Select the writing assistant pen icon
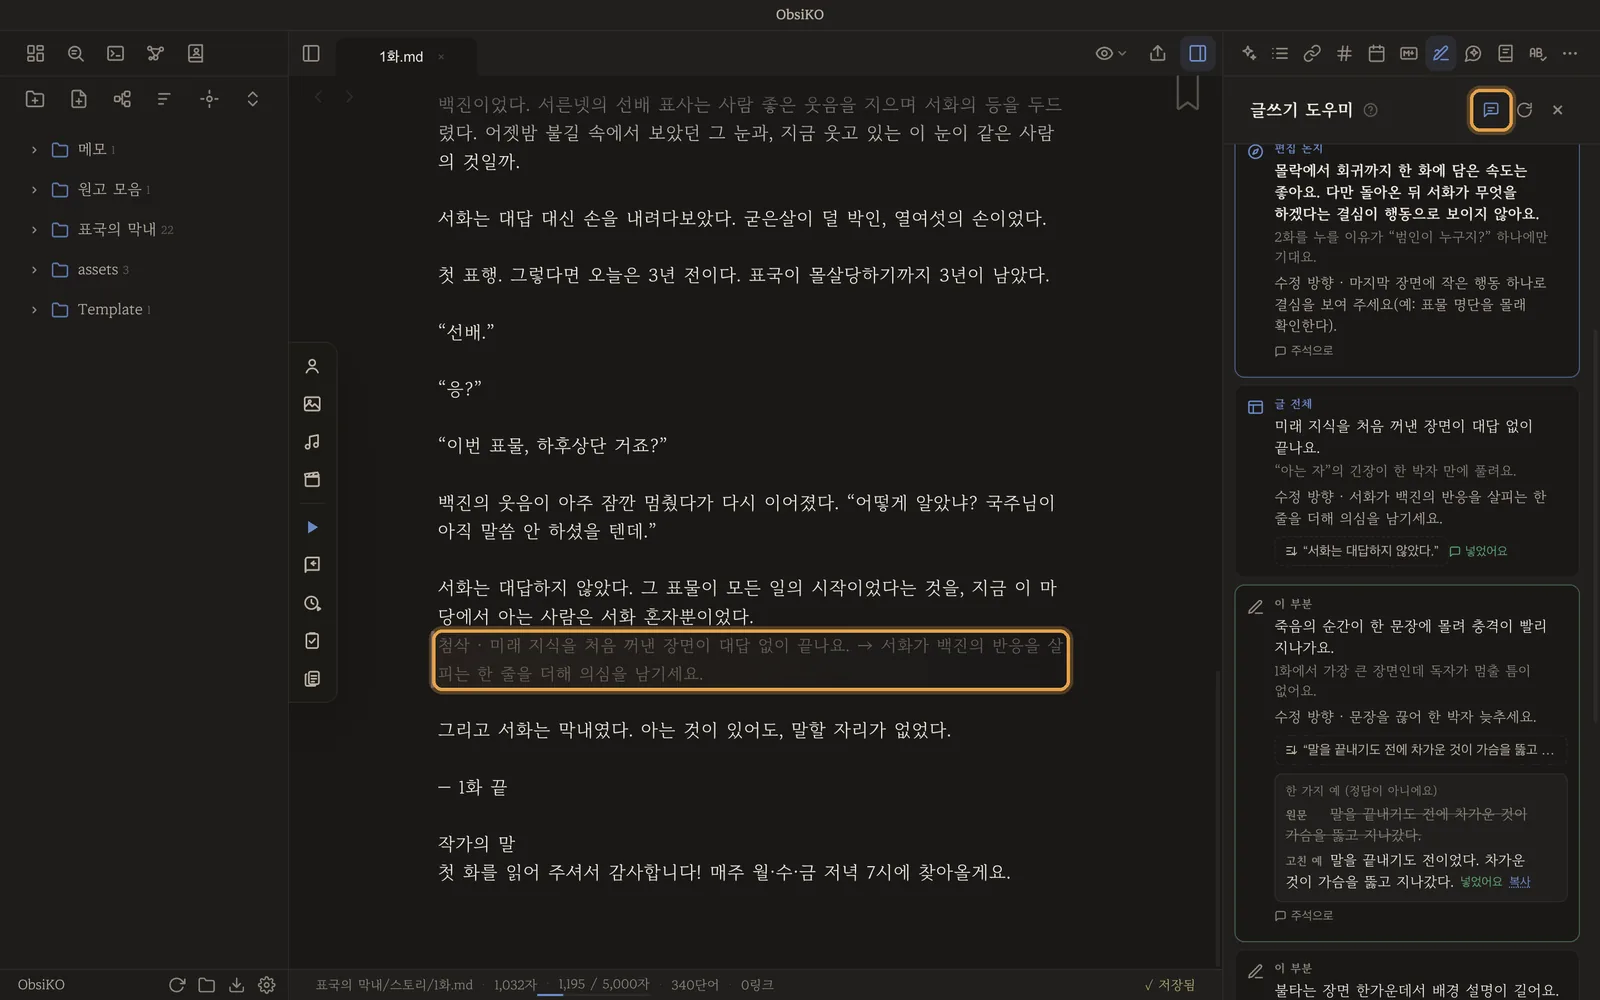1600x1000 pixels. point(1441,54)
